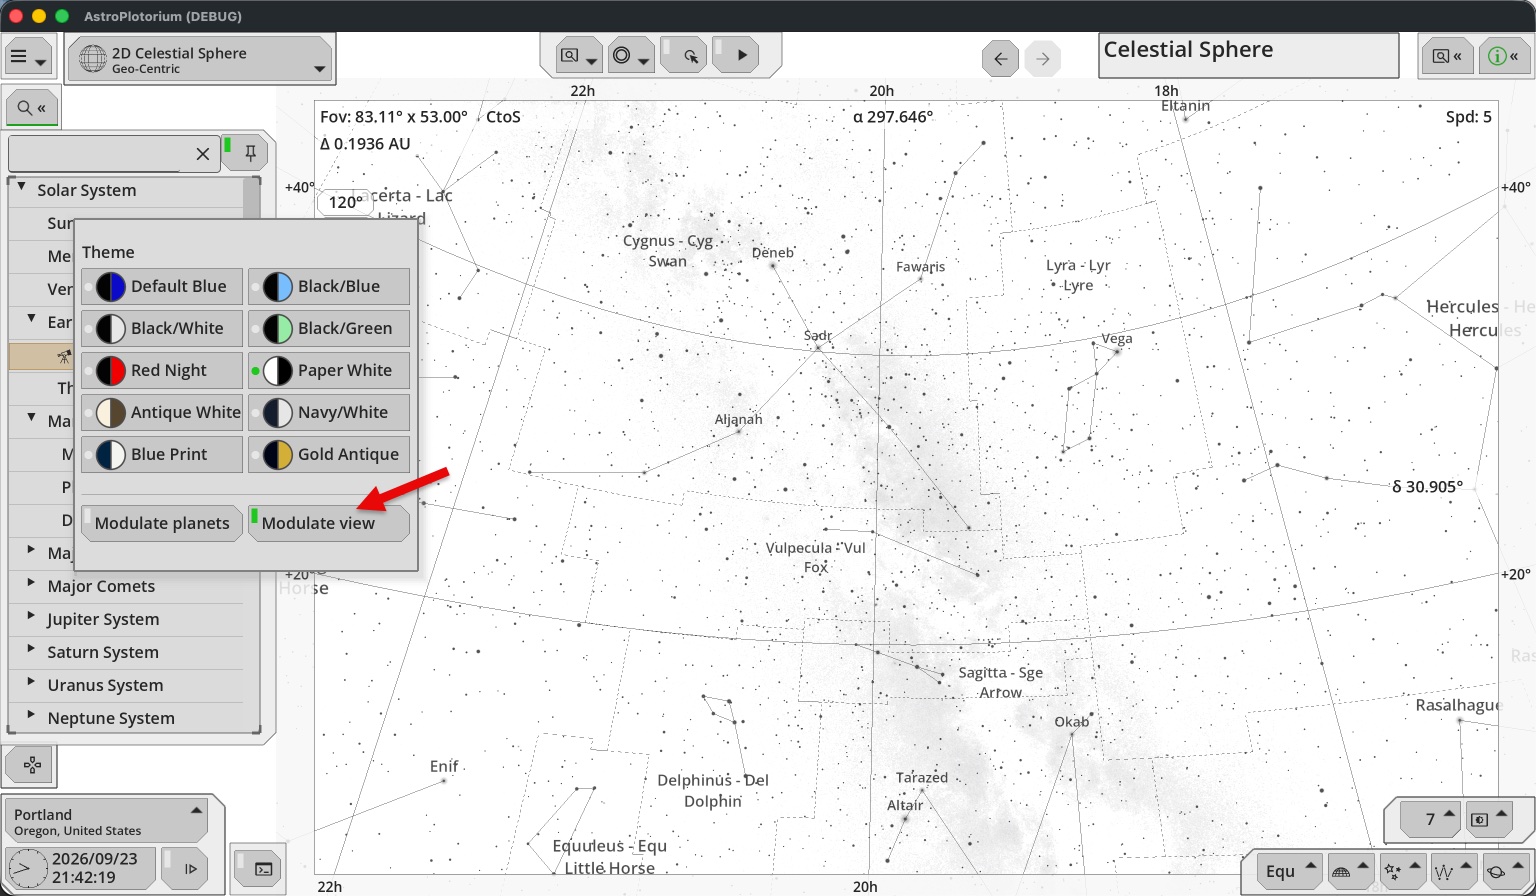This screenshot has width=1536, height=896.
Task: Open the hamburger main menu
Action: 28,58
